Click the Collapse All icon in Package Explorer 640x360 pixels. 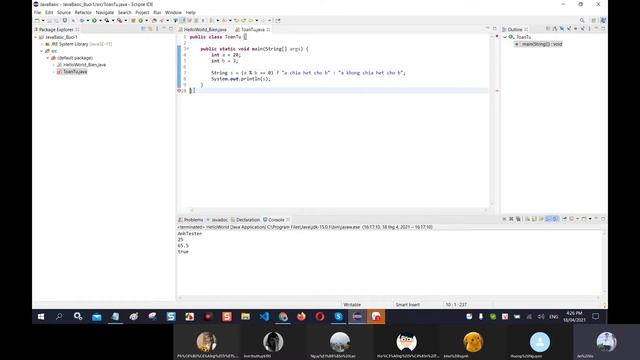click(x=143, y=29)
